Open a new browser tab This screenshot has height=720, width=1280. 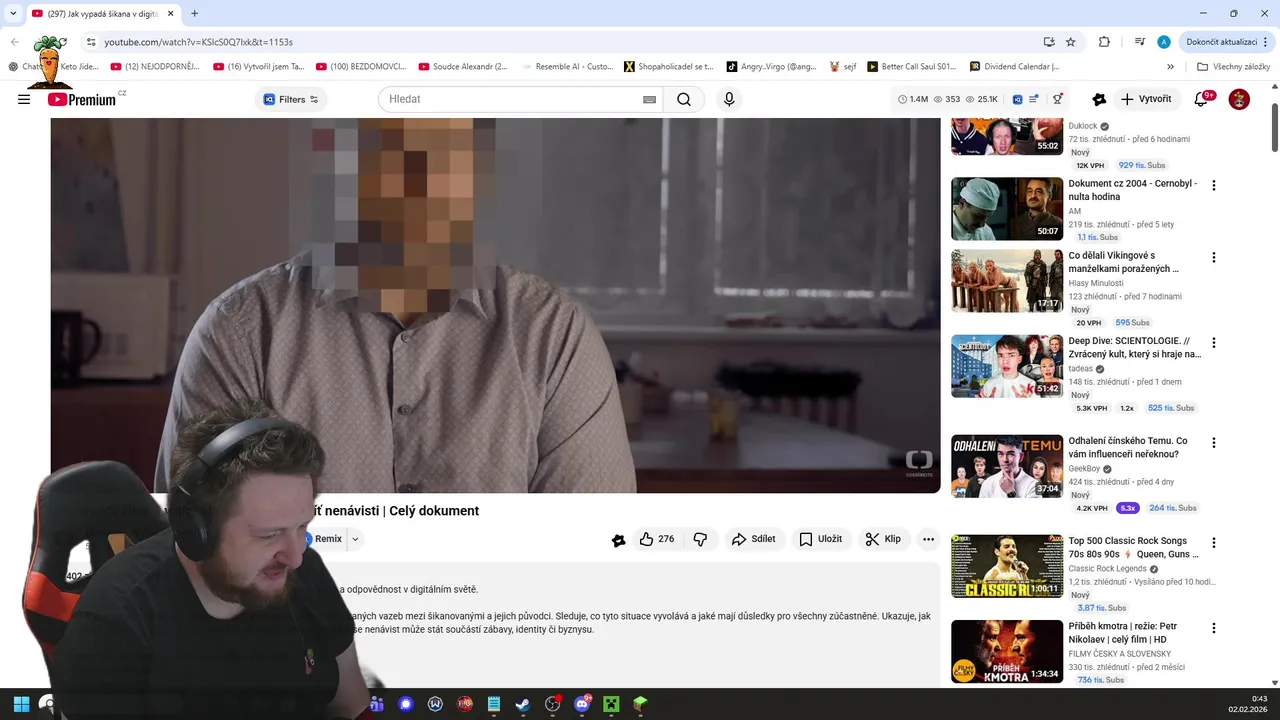click(194, 13)
